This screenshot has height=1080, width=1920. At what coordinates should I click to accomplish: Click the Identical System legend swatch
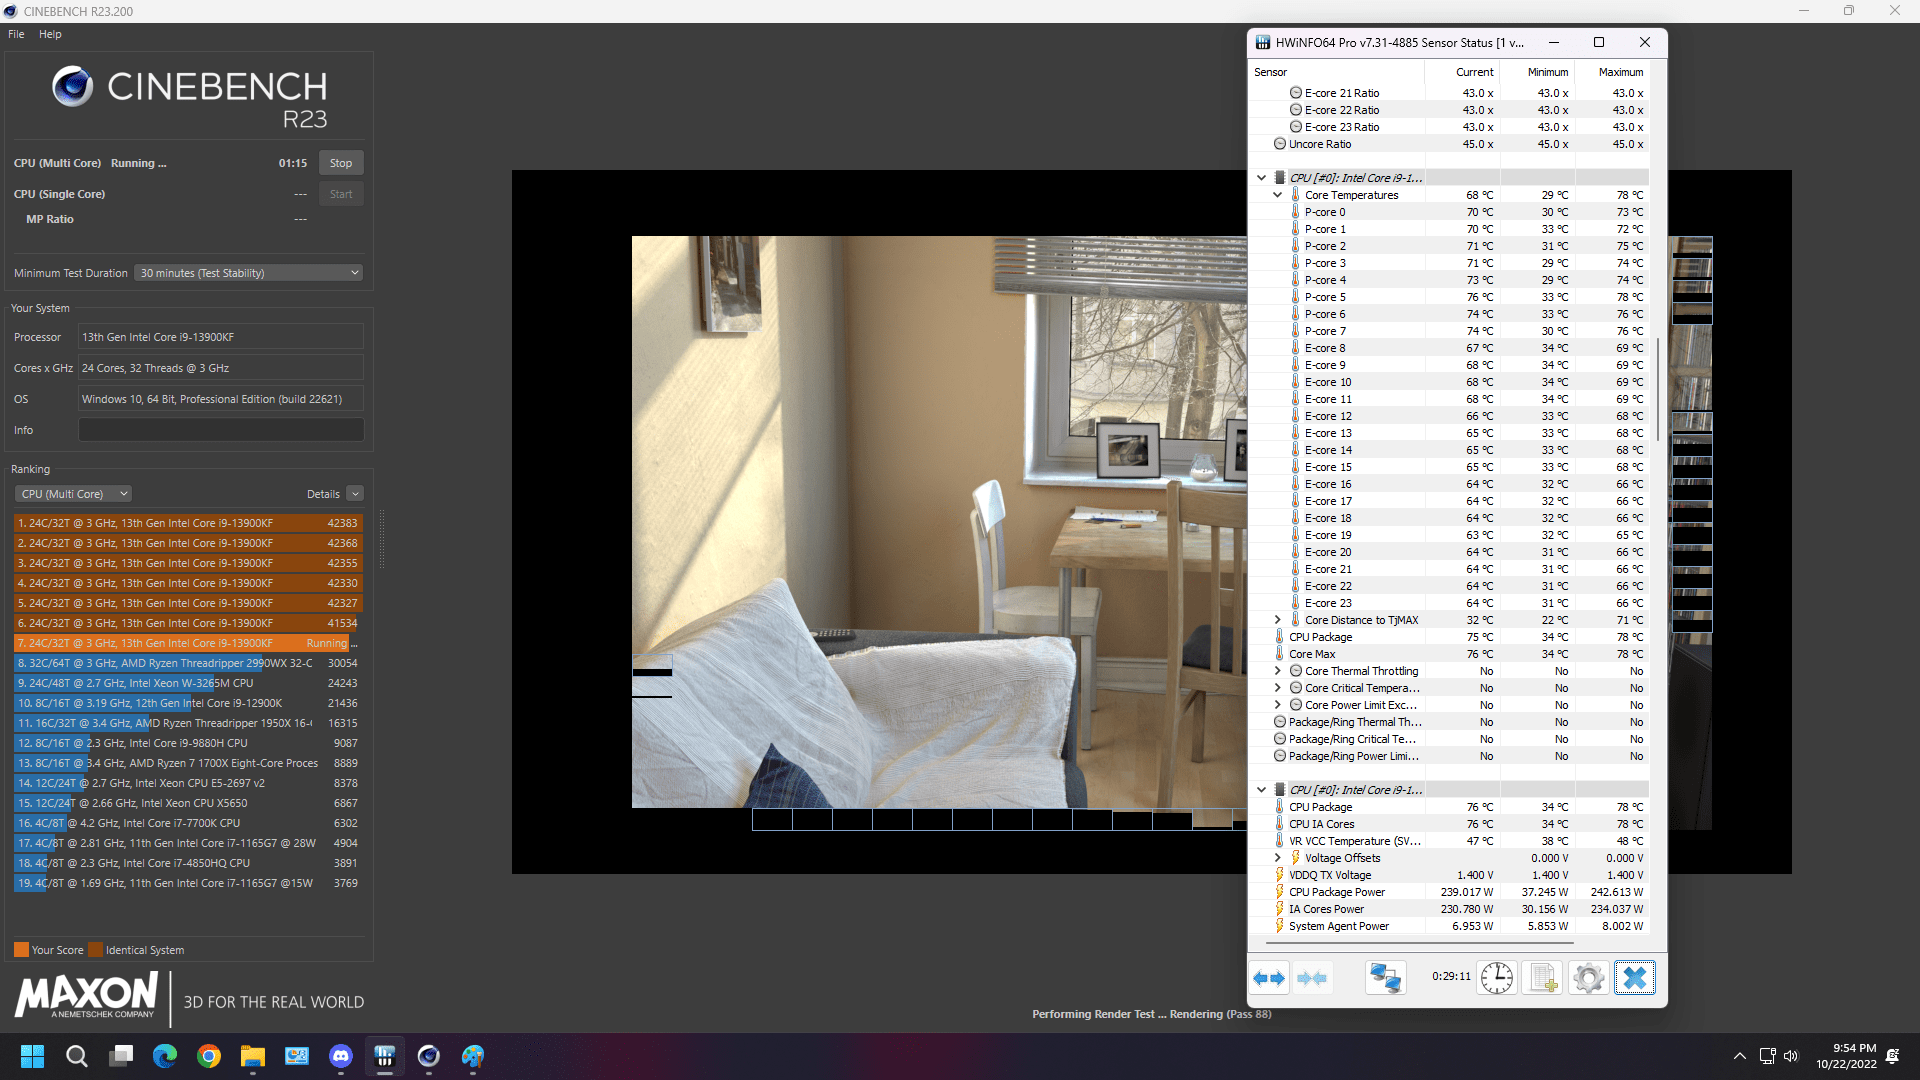pyautogui.click(x=95, y=950)
